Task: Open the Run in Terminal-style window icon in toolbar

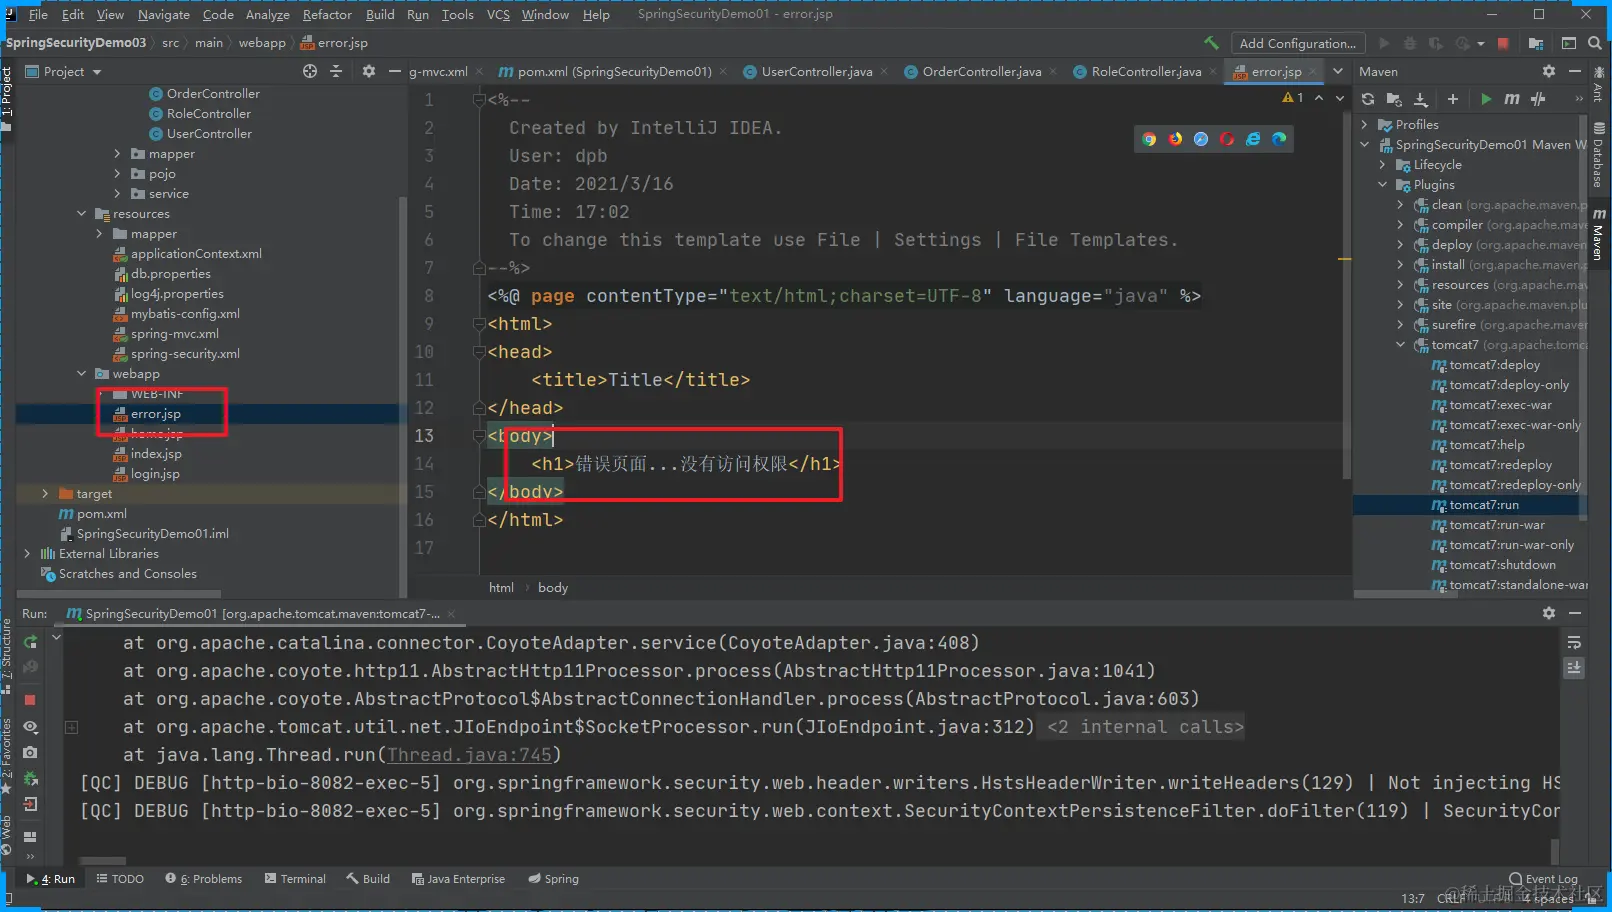Action: [1569, 43]
